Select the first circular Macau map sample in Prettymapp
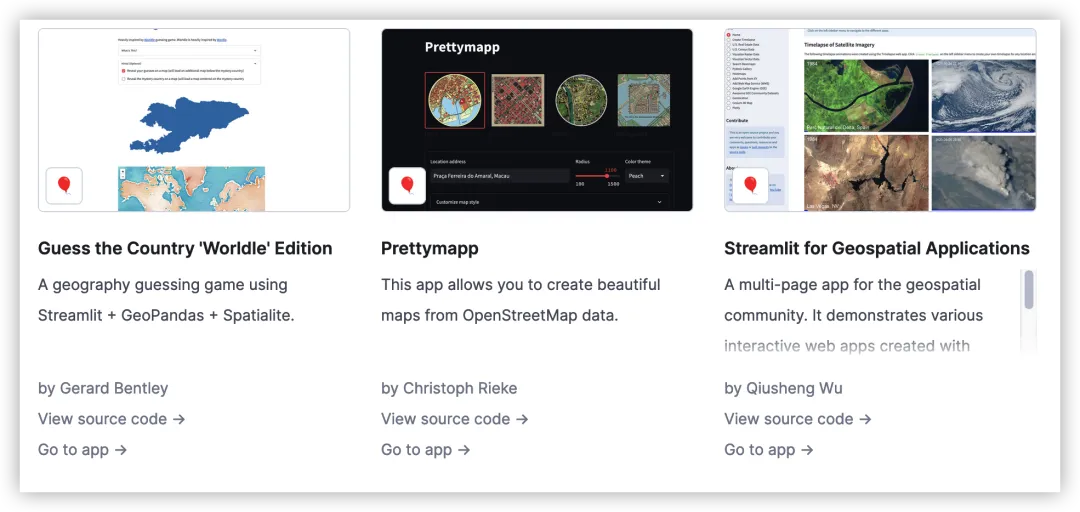The image size is (1080, 512). tap(455, 101)
